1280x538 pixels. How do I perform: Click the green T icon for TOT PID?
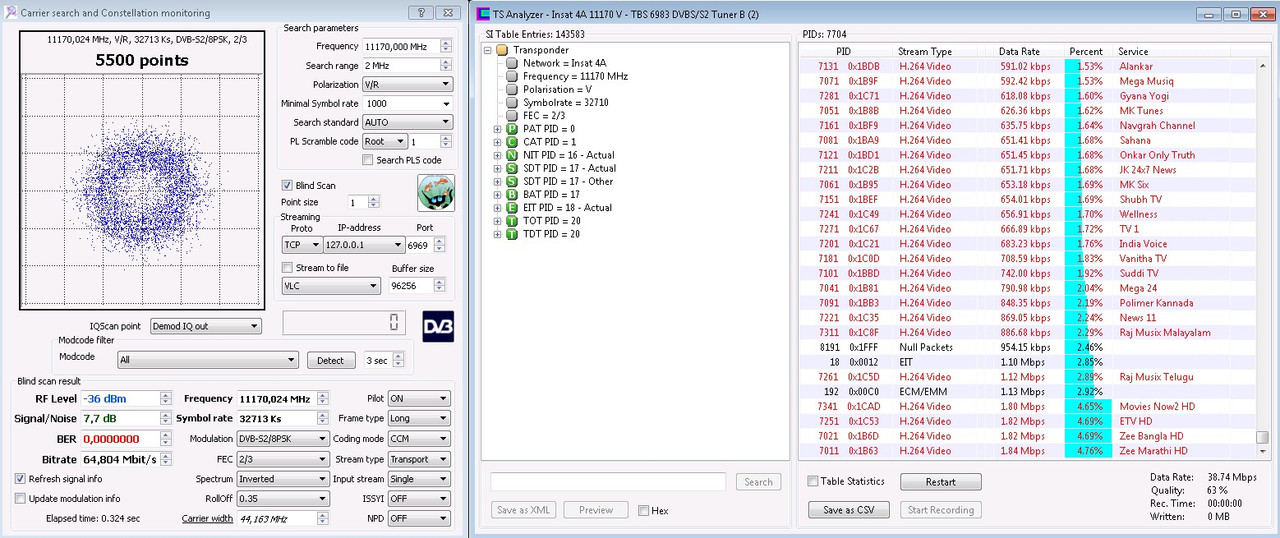(x=512, y=220)
